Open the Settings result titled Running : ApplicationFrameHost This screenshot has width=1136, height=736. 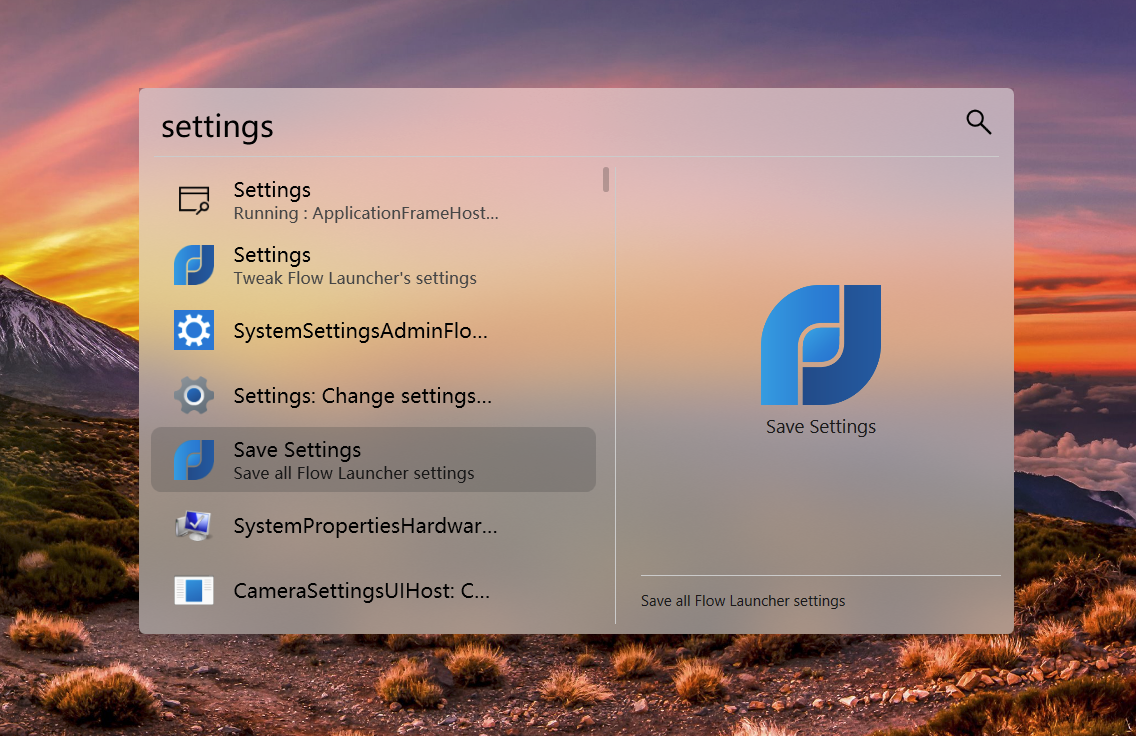coord(373,200)
